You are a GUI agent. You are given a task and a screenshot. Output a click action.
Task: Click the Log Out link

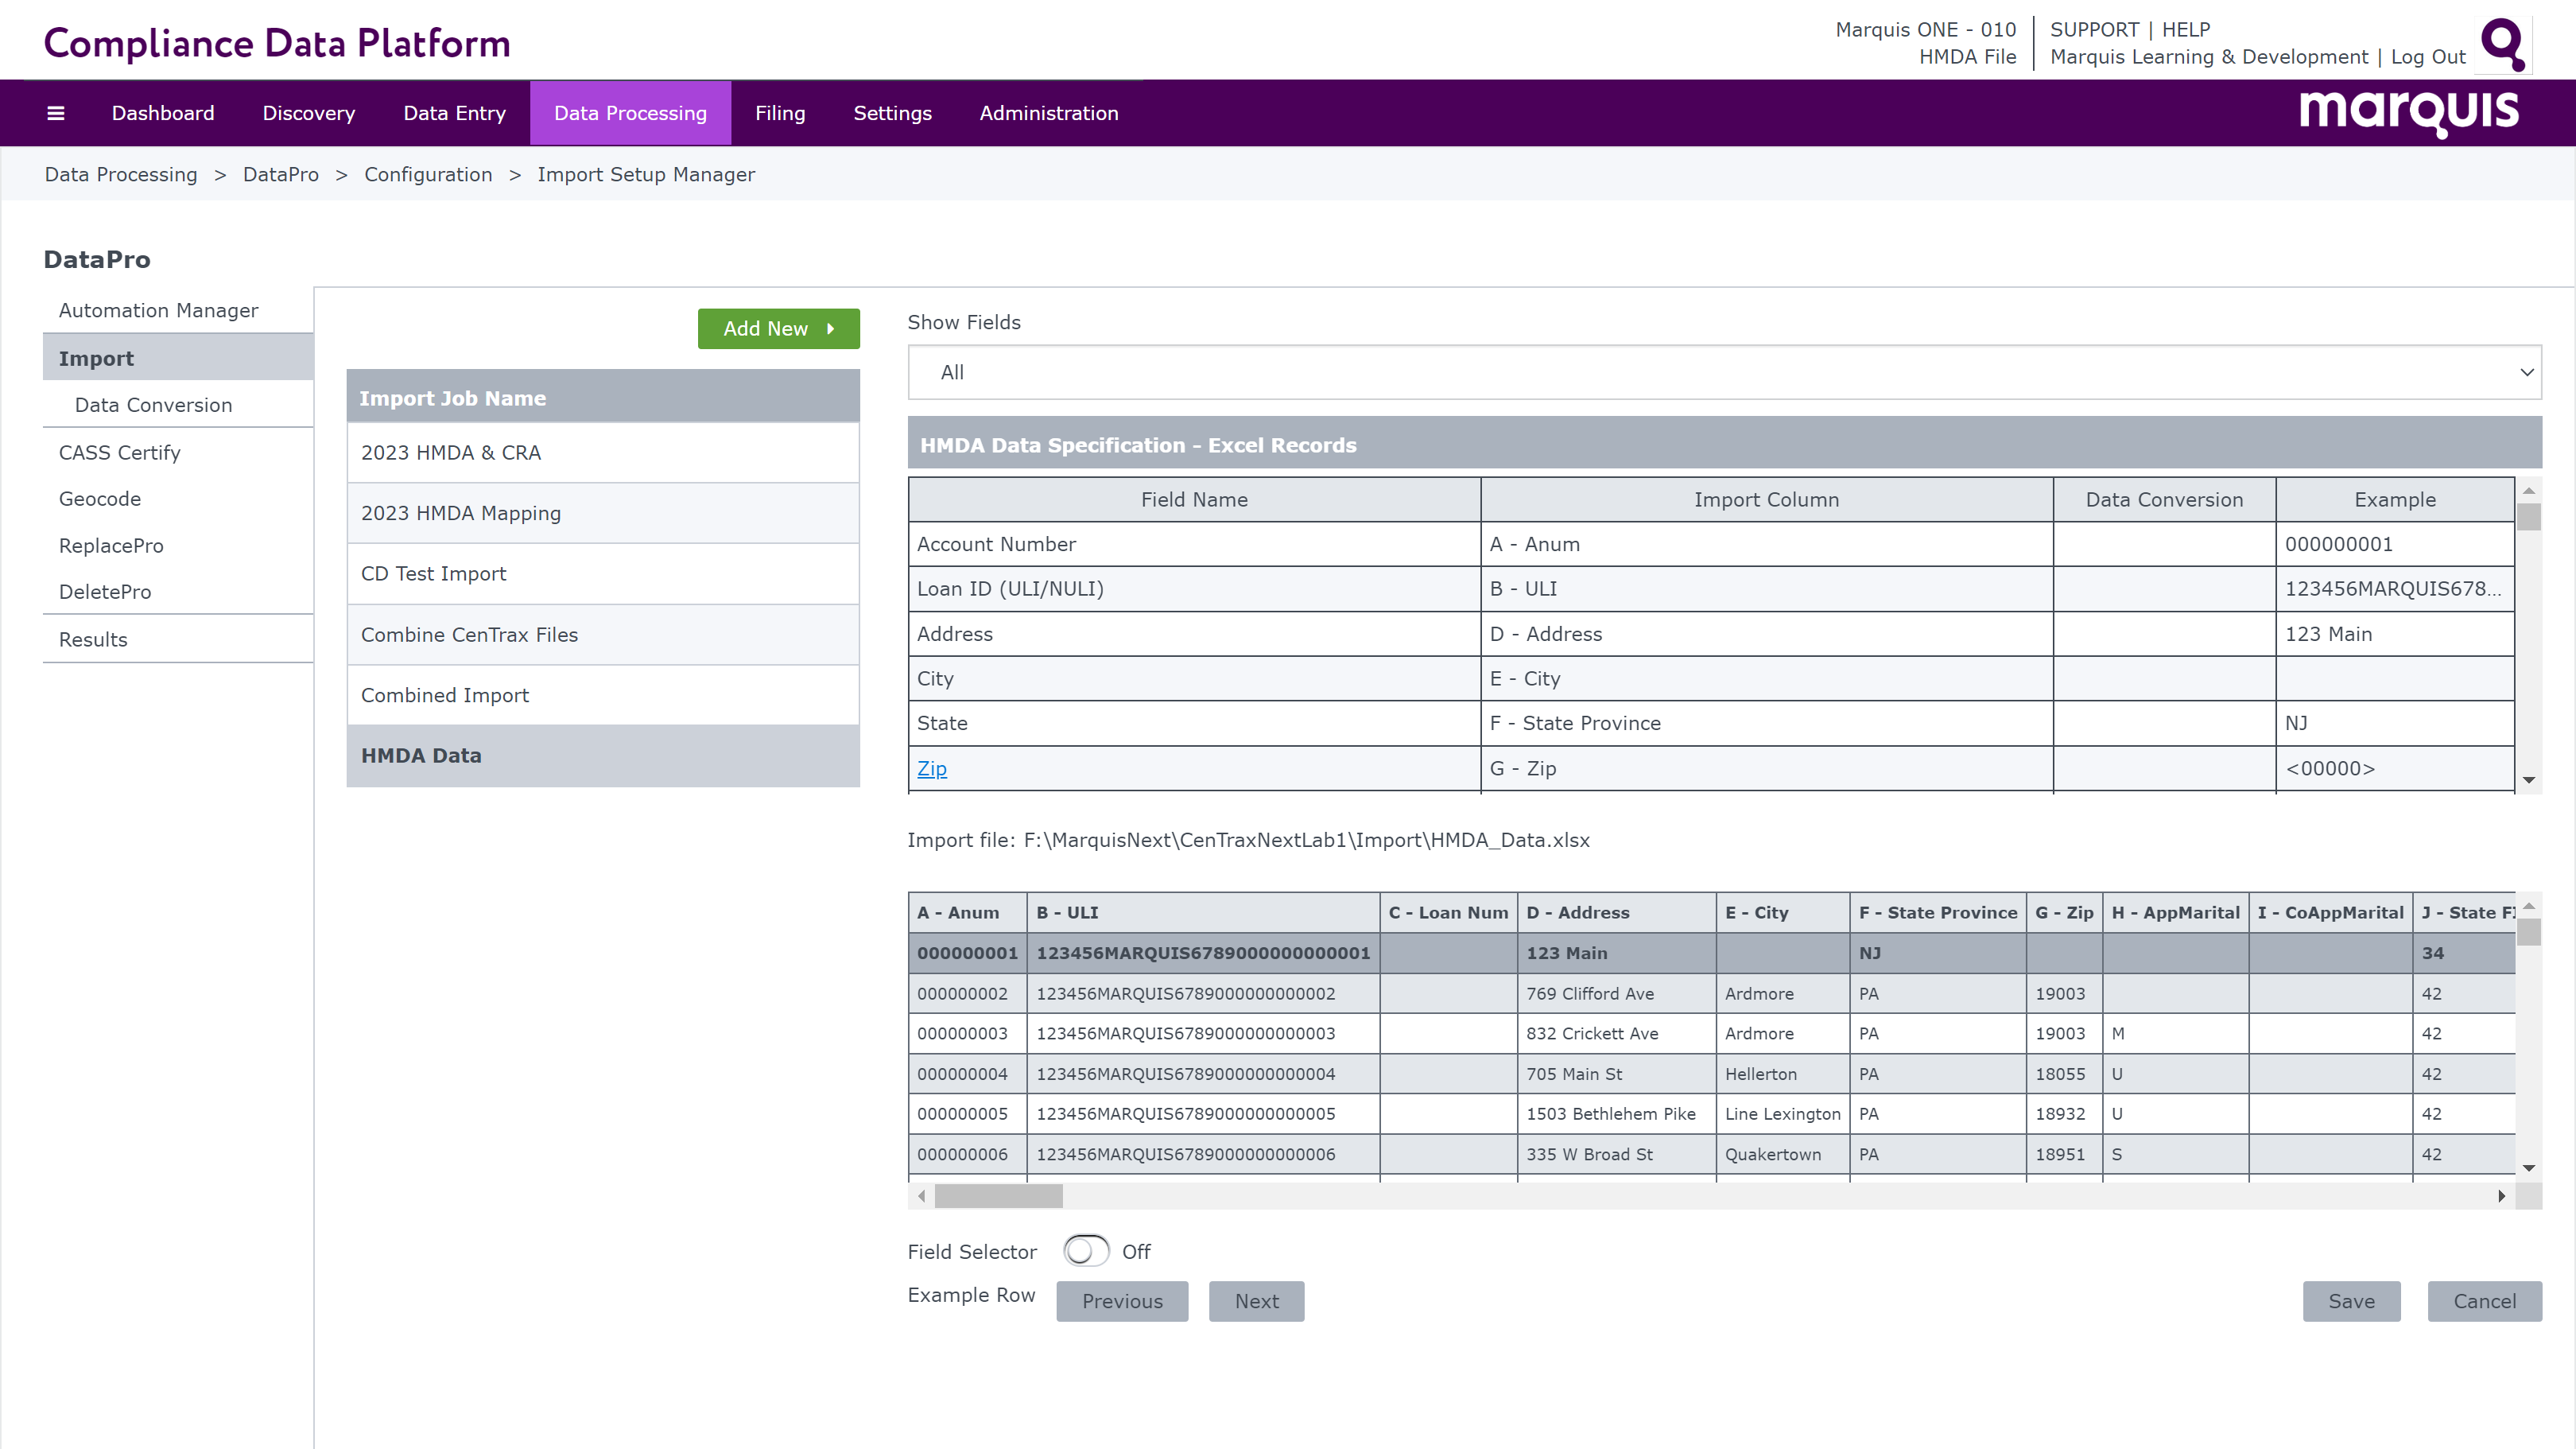[2428, 57]
